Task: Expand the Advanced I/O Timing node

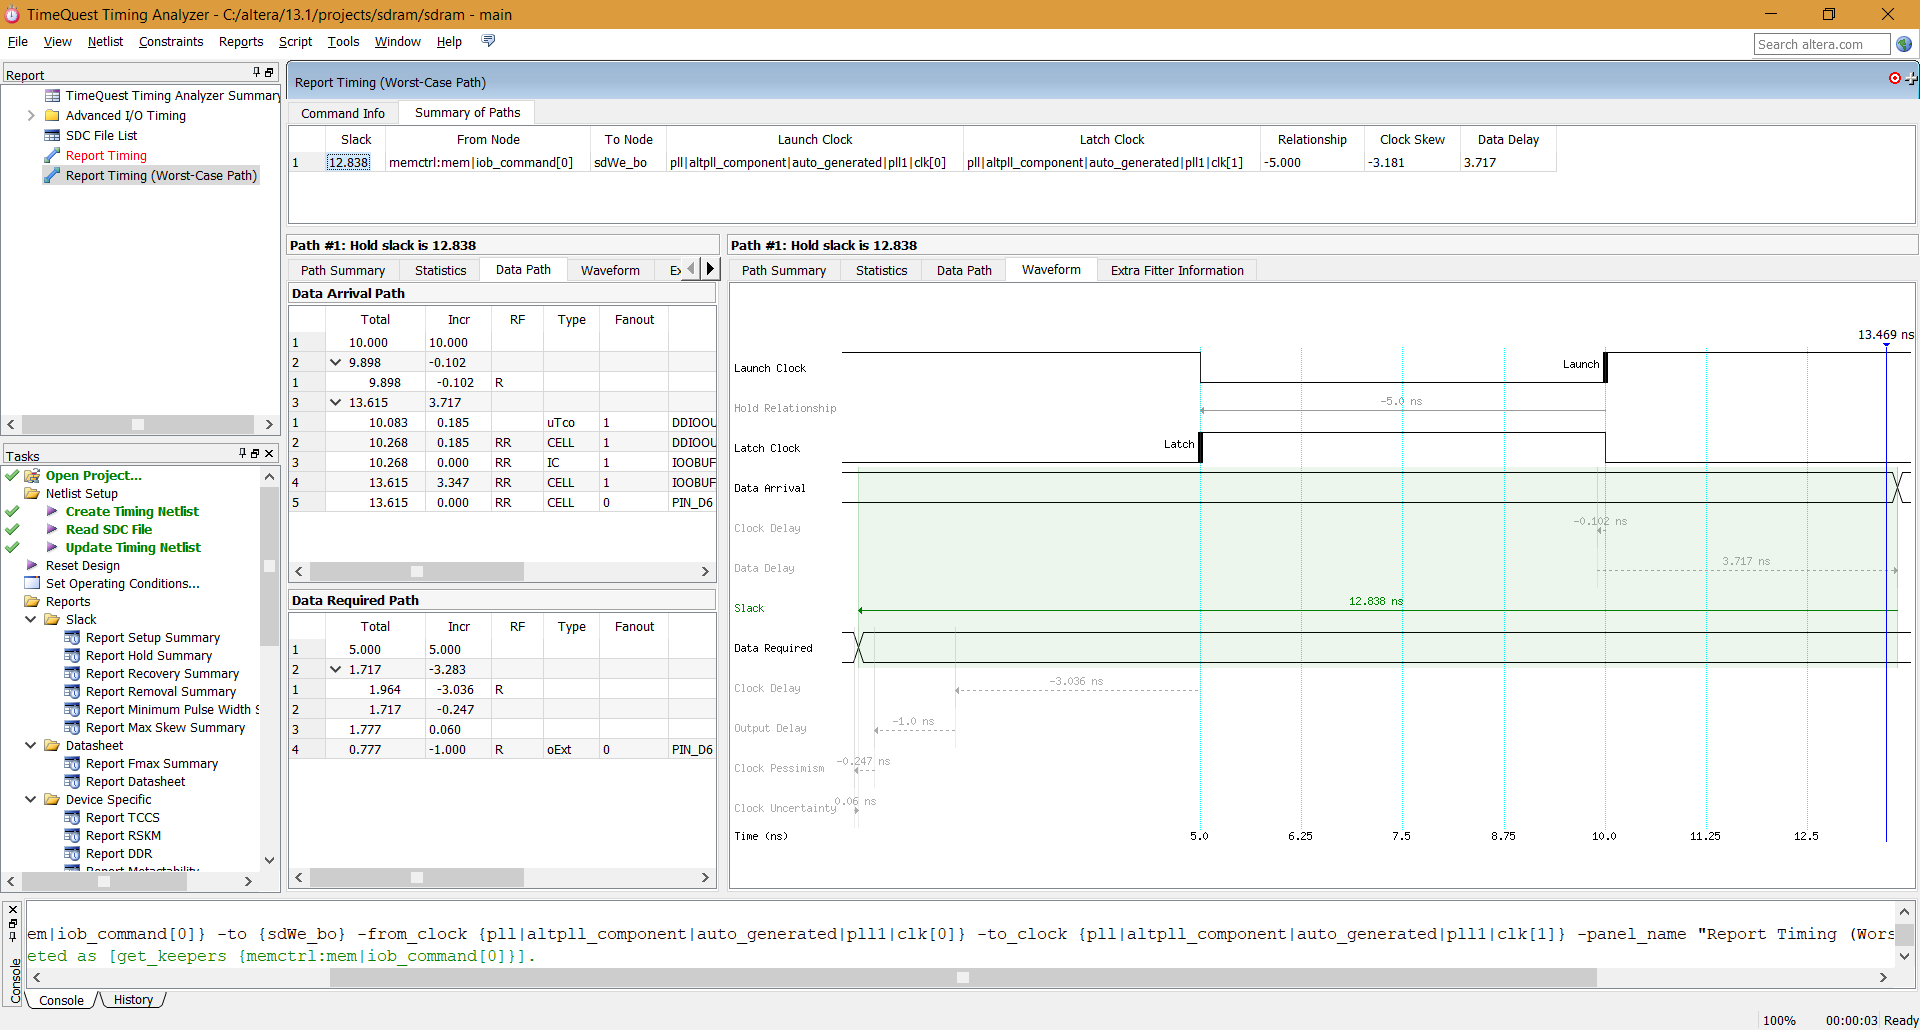Action: (x=31, y=116)
